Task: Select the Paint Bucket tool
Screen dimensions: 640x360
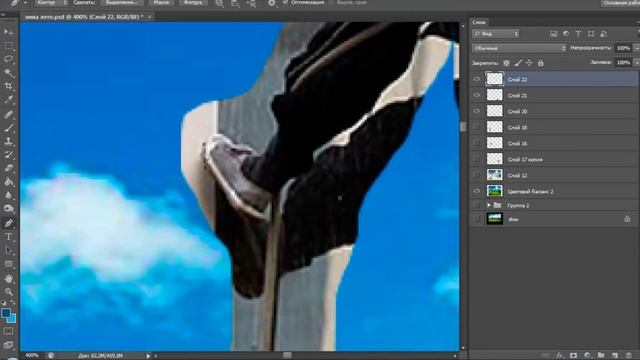Action: (8, 182)
